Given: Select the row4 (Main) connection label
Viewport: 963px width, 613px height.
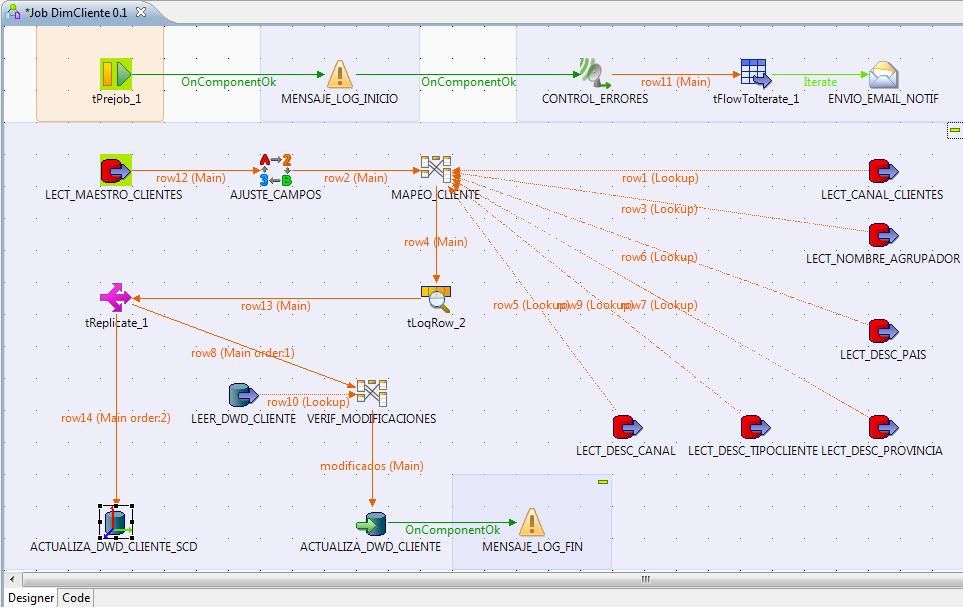Looking at the screenshot, I should (435, 242).
